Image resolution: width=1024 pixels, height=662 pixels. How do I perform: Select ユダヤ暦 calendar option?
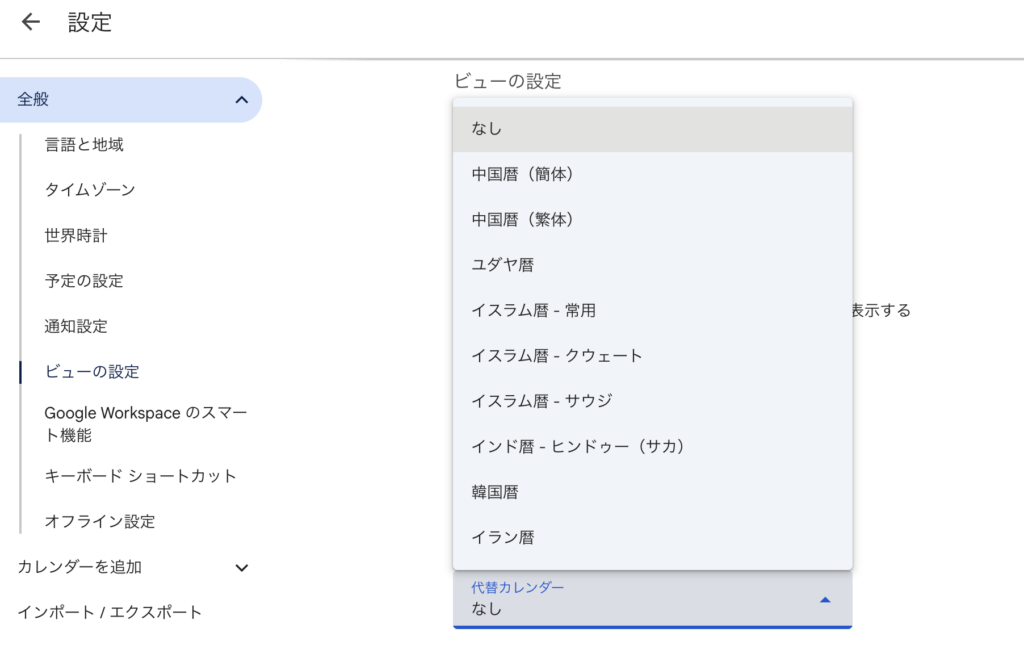[x=652, y=265]
